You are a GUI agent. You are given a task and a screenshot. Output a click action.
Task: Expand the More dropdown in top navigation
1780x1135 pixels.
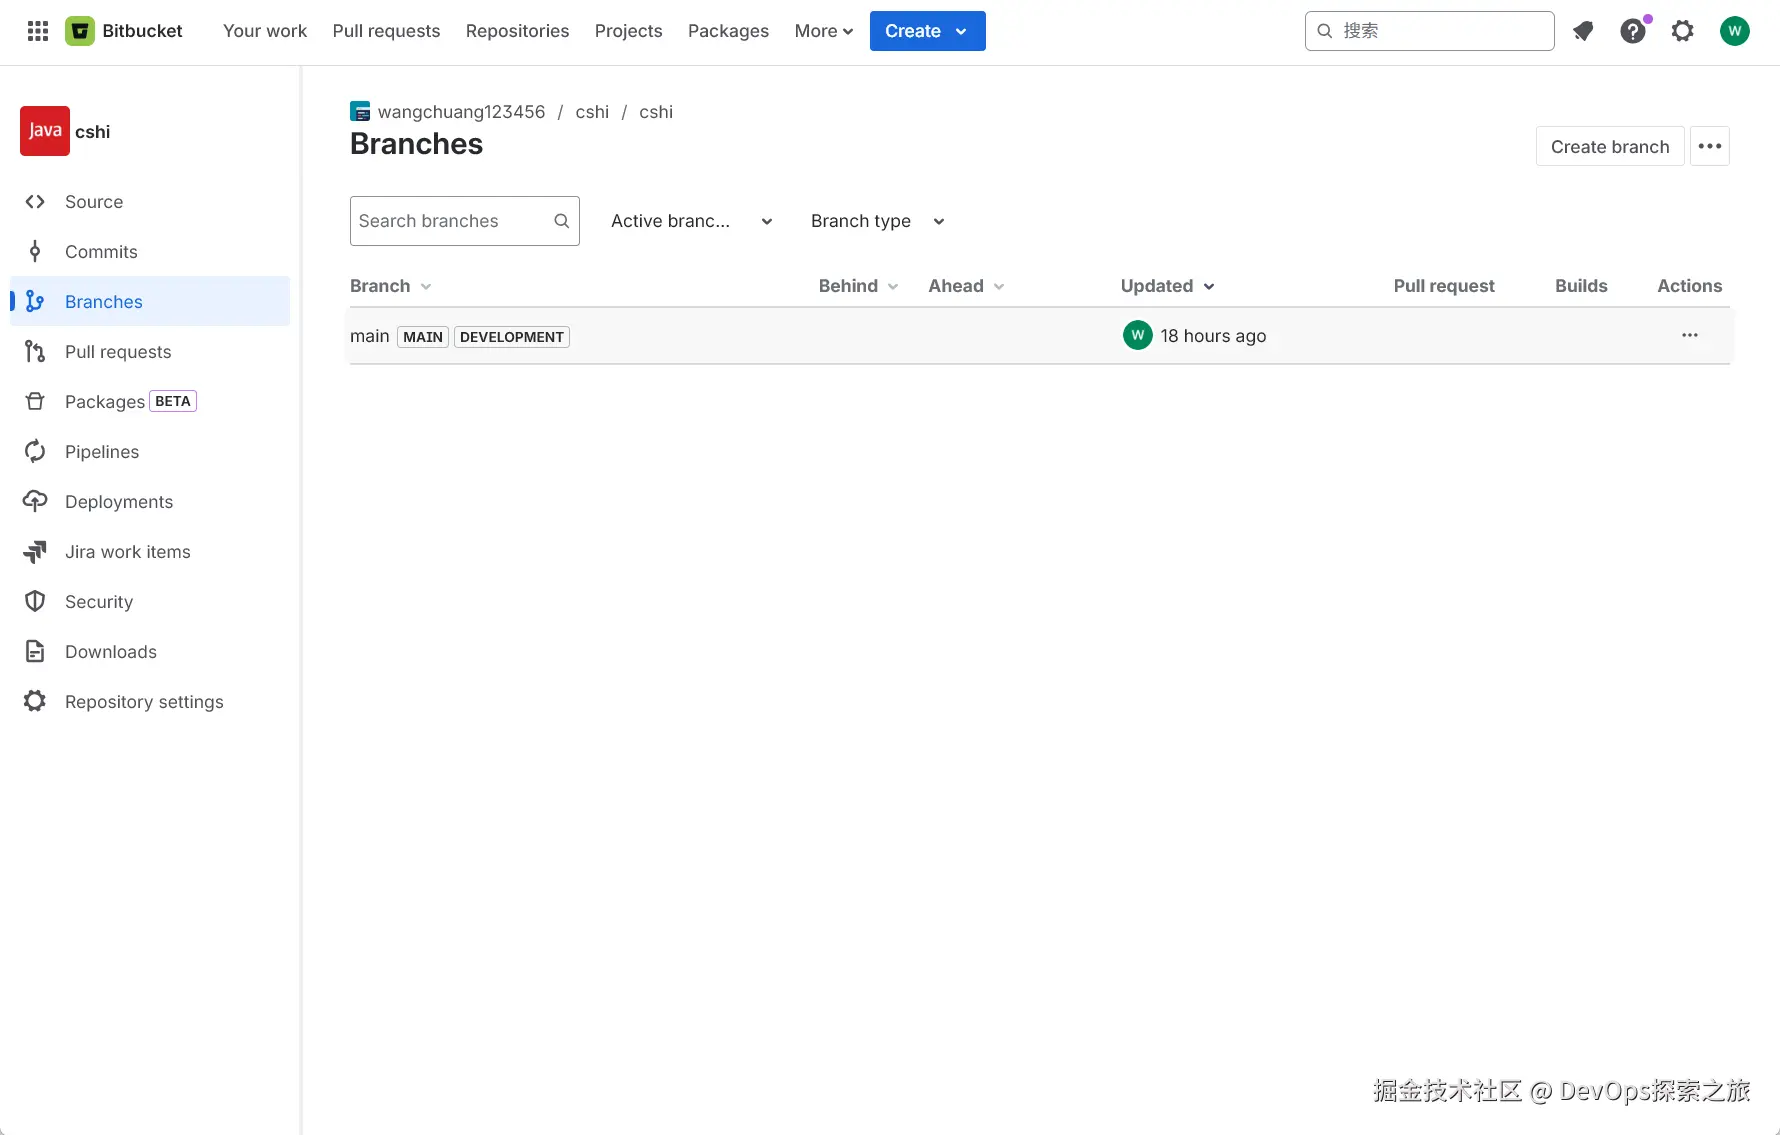[x=824, y=31]
